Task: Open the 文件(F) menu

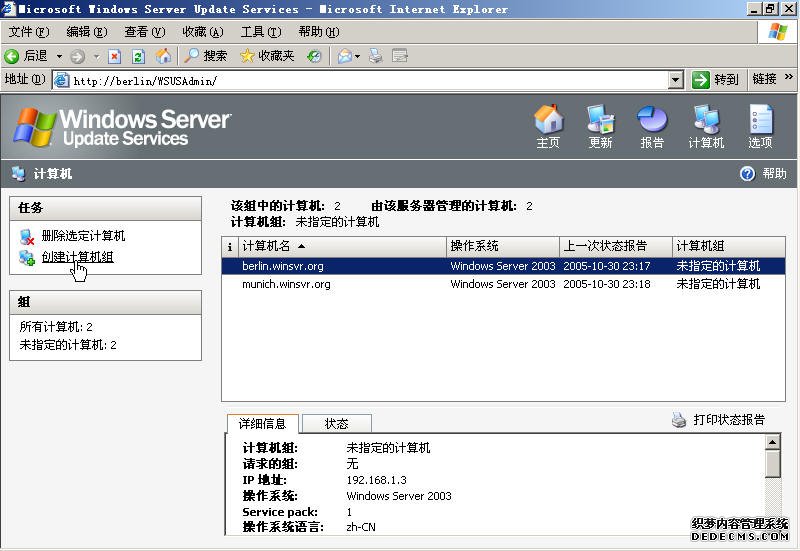Action: tap(29, 32)
